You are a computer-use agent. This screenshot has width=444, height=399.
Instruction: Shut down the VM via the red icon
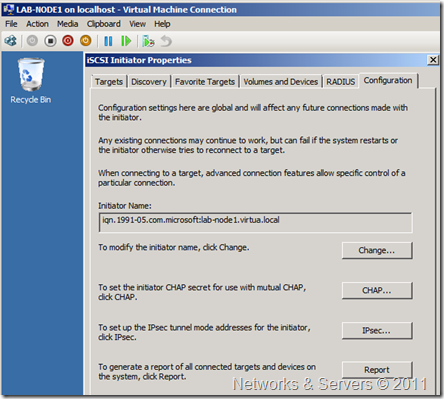click(x=68, y=41)
